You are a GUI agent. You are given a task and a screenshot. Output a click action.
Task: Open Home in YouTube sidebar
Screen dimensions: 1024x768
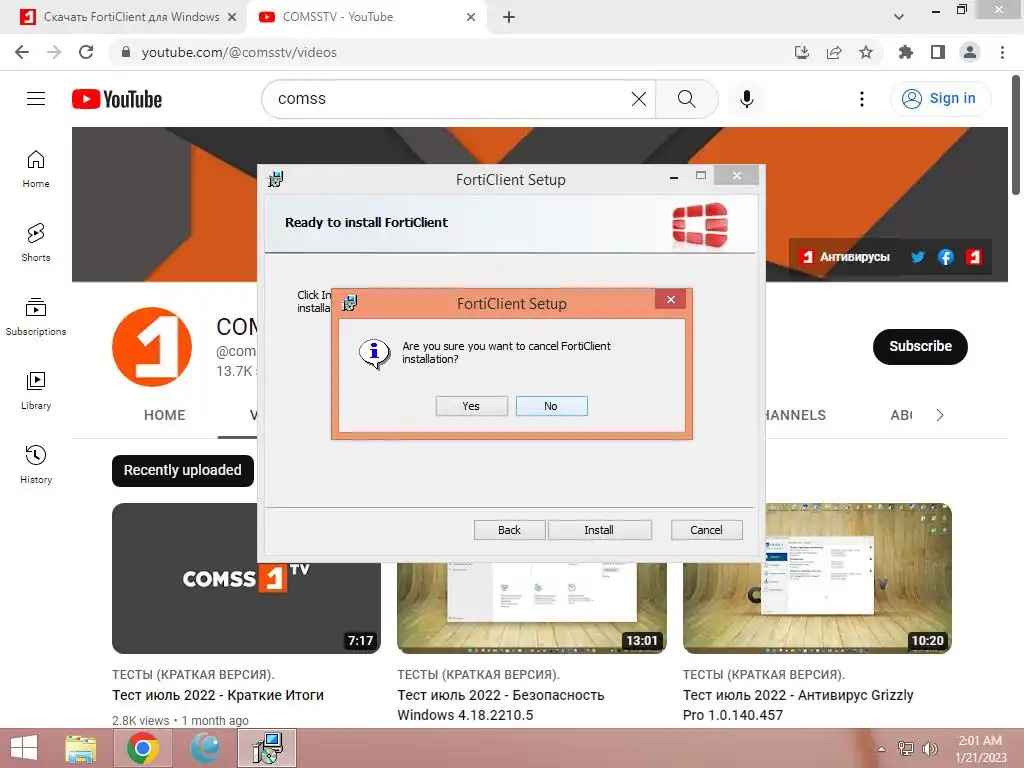pos(36,169)
